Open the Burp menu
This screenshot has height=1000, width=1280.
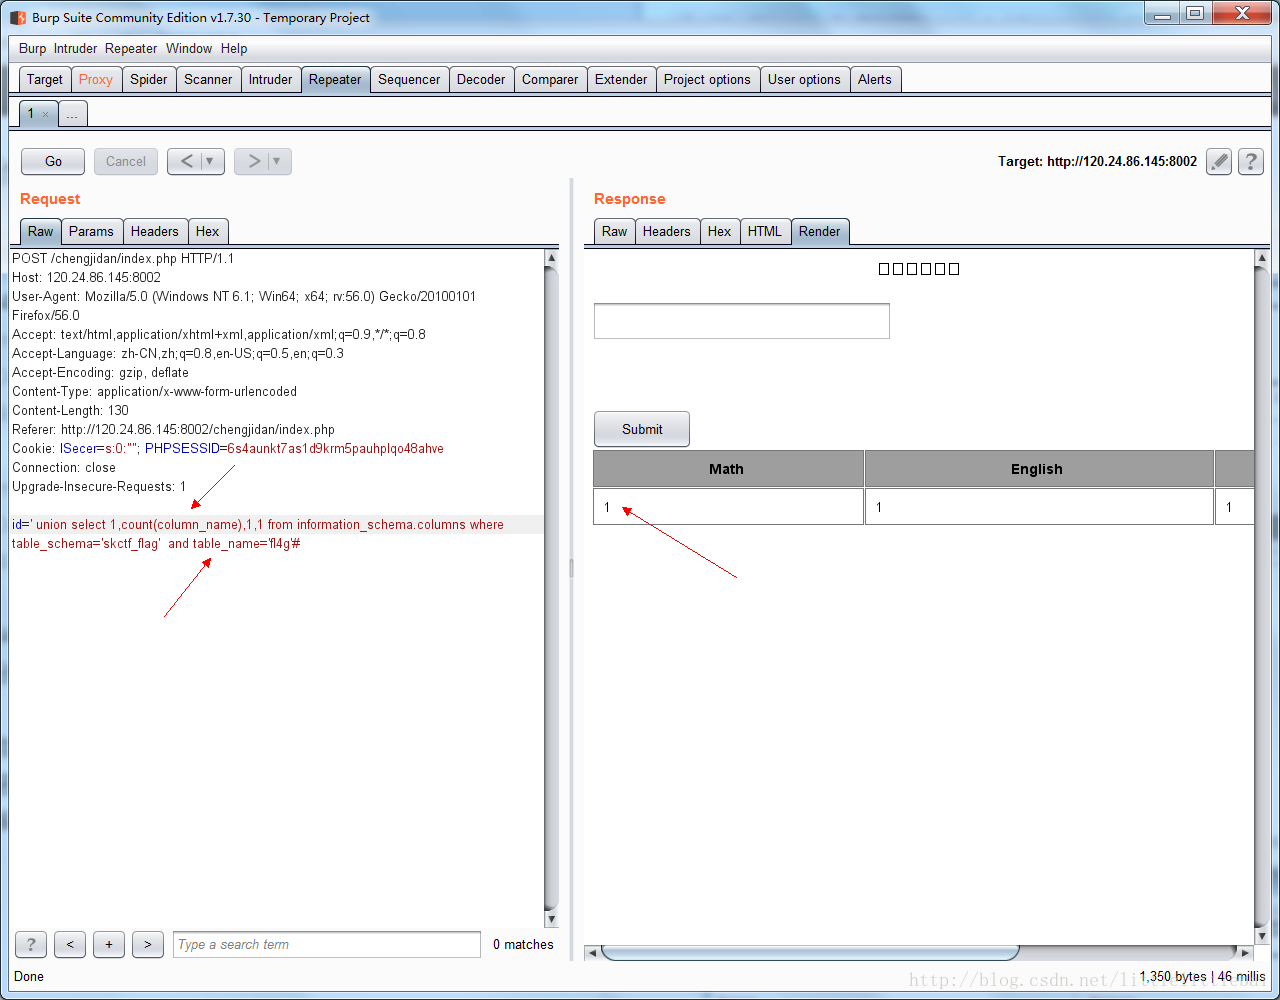coord(32,48)
